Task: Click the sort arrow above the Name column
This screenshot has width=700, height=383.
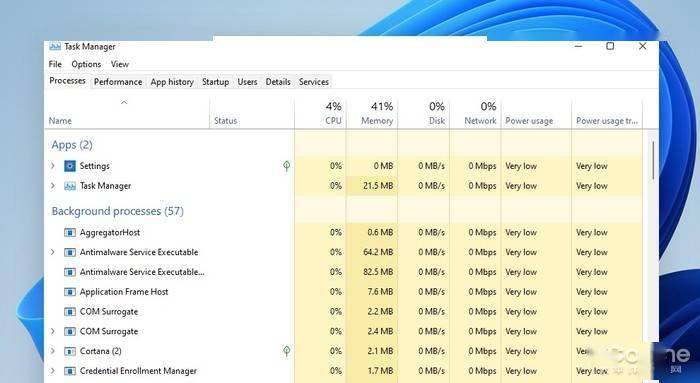Action: point(124,103)
